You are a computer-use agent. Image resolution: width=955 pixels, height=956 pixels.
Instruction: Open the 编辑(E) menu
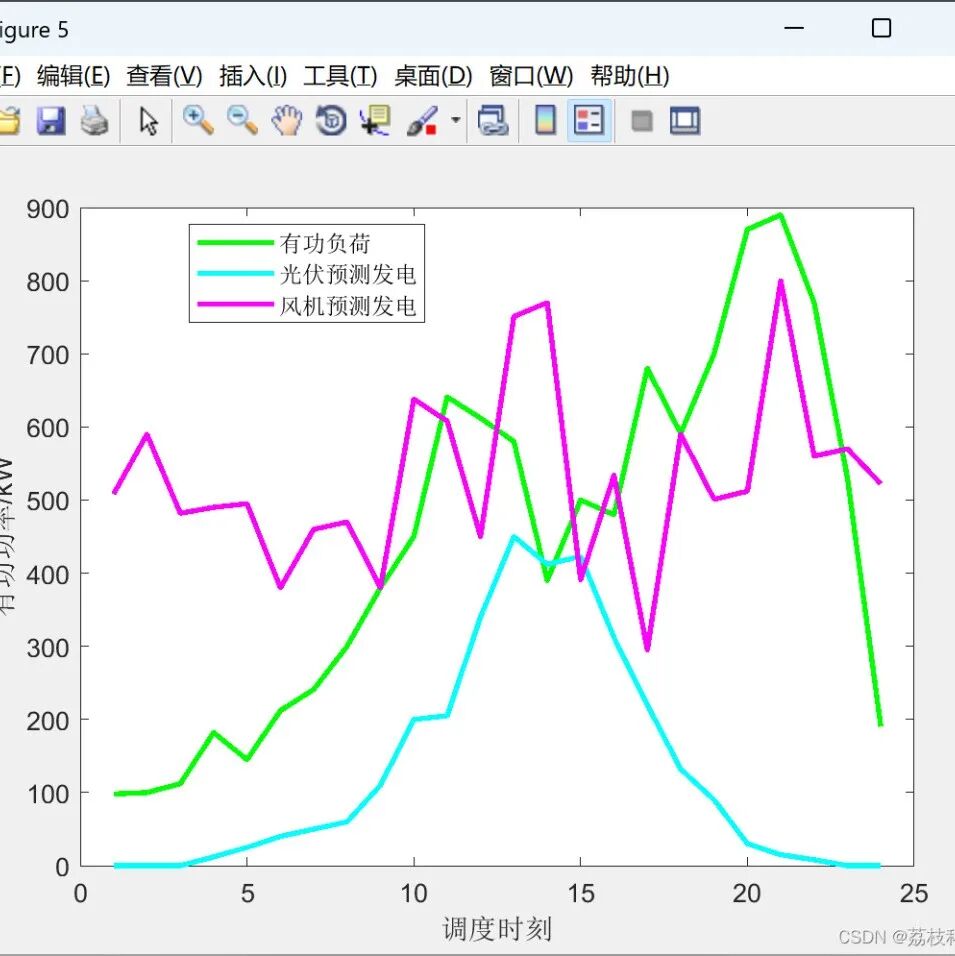73,76
